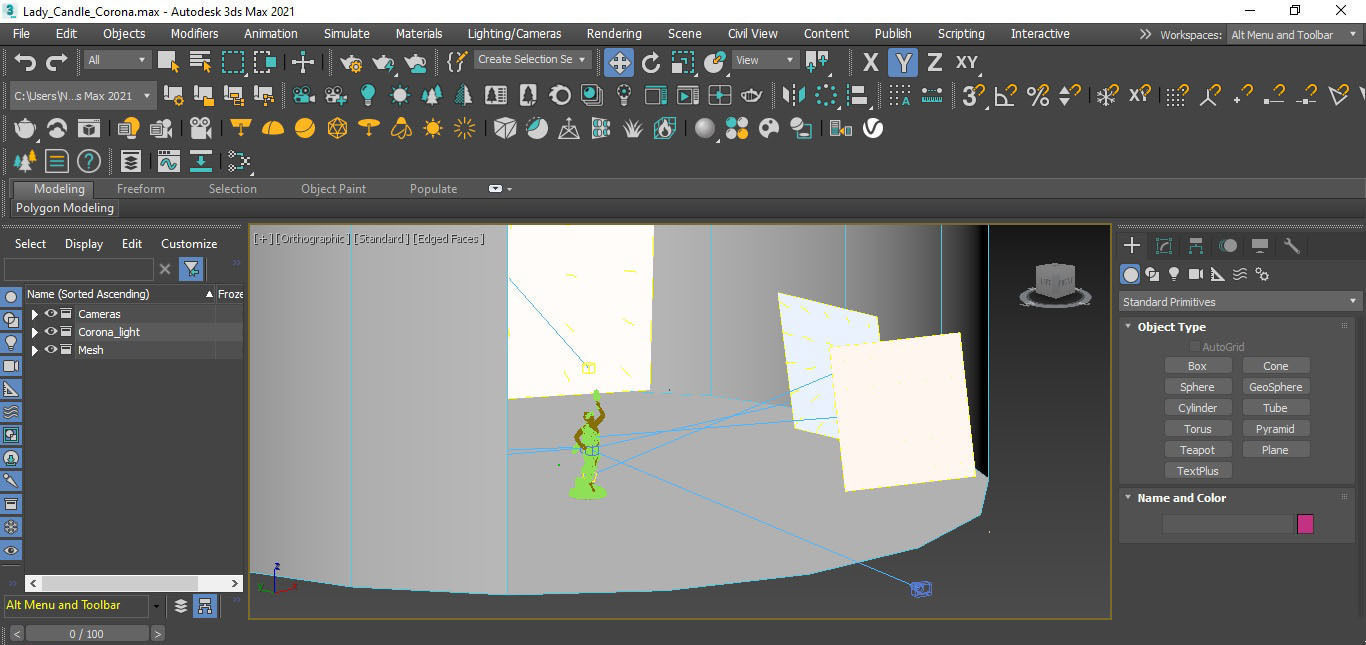Click the help question mark icon

point(89,161)
